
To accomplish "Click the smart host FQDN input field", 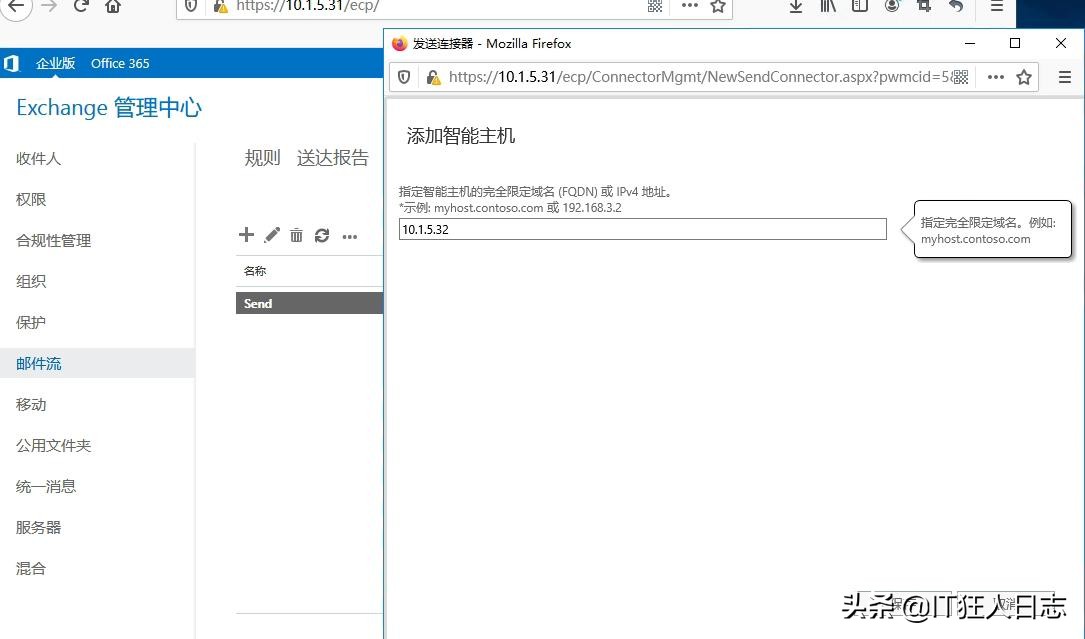I will click(x=642, y=229).
